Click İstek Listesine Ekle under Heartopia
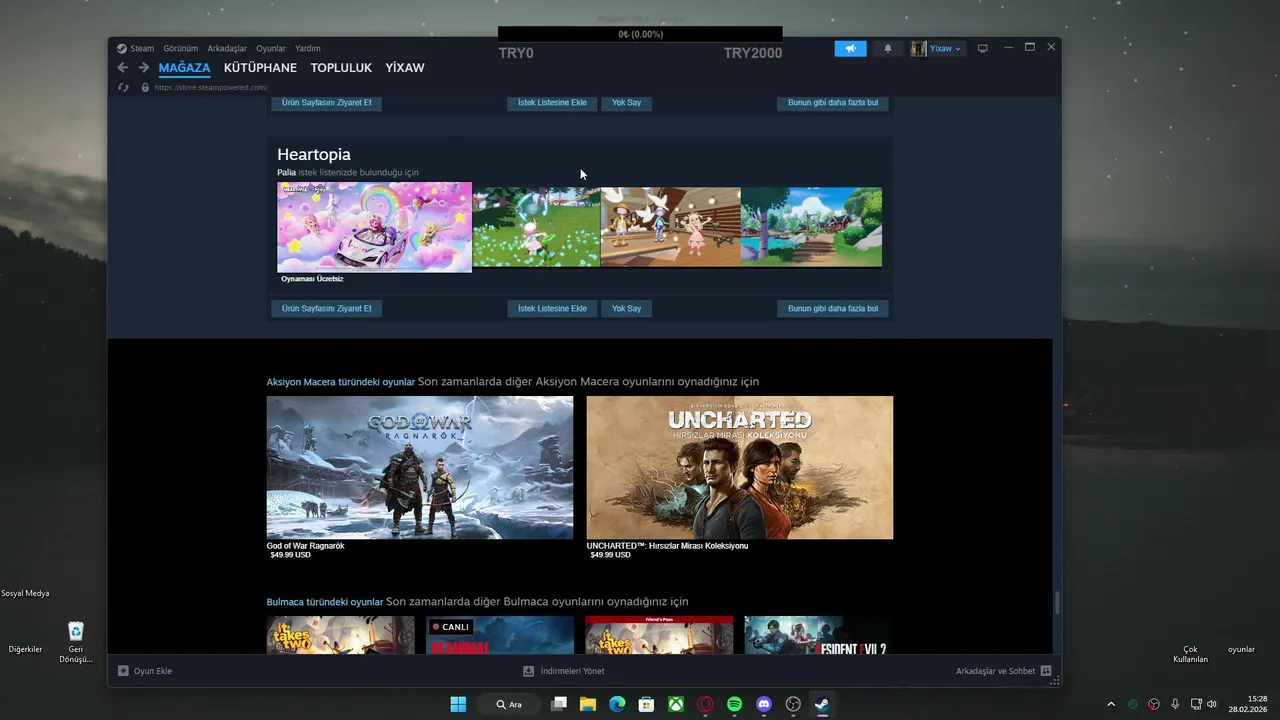Viewport: 1280px width, 720px height. [x=552, y=308]
